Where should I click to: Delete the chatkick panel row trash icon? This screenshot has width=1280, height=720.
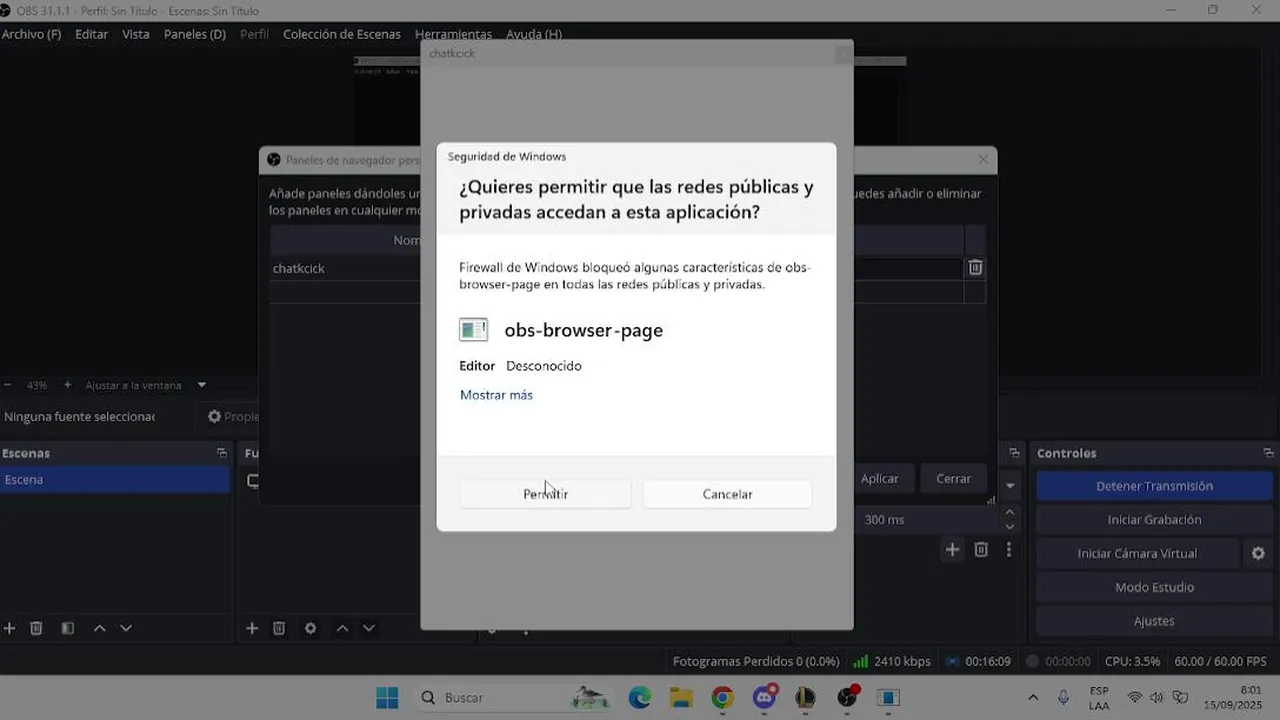pos(975,267)
